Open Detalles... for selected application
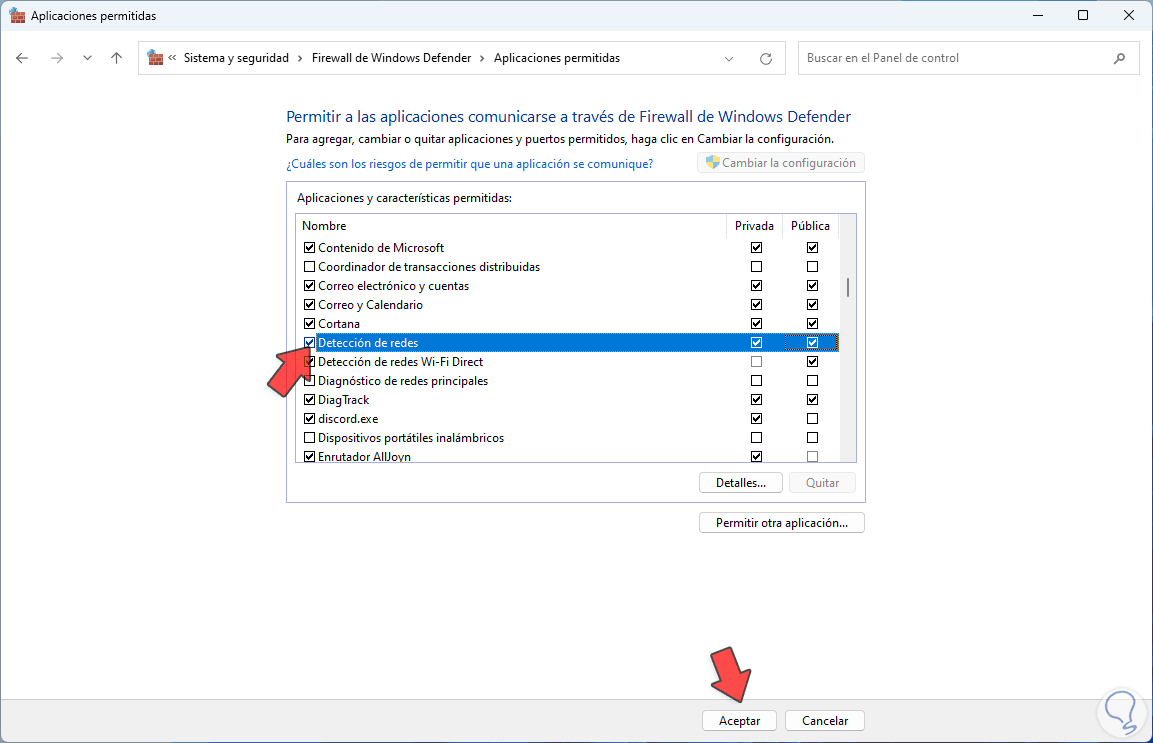This screenshot has height=743, width=1153. tap(740, 483)
